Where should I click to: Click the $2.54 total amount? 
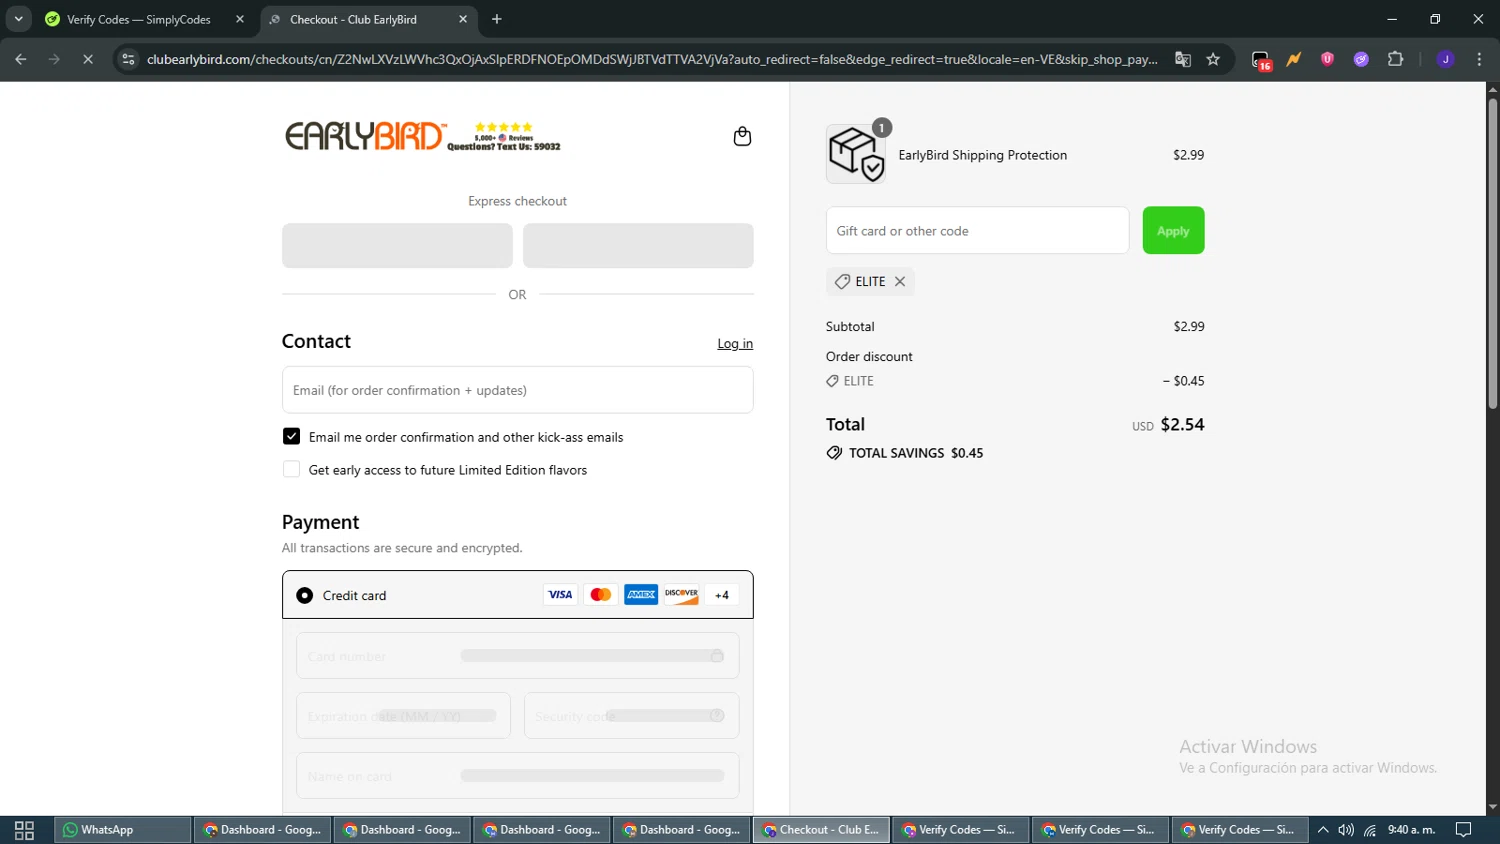(x=1182, y=425)
